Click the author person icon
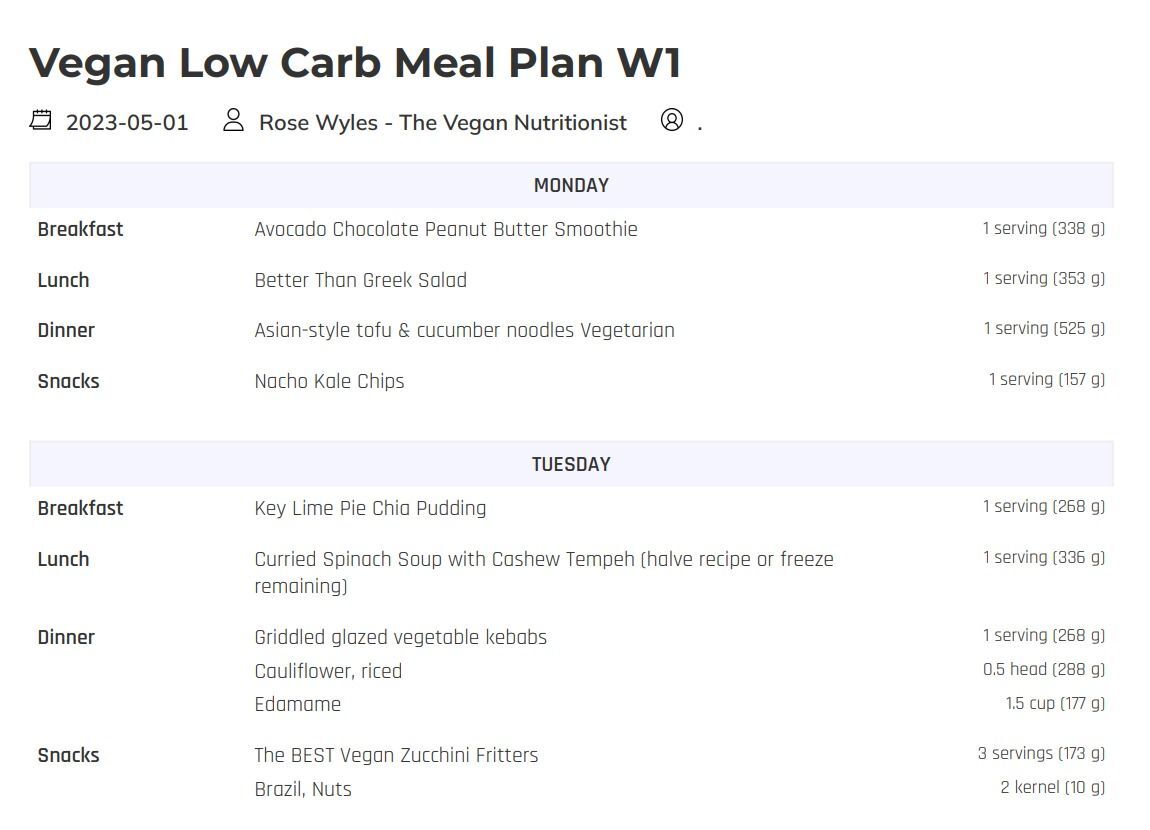1150x830 pixels. coord(233,121)
